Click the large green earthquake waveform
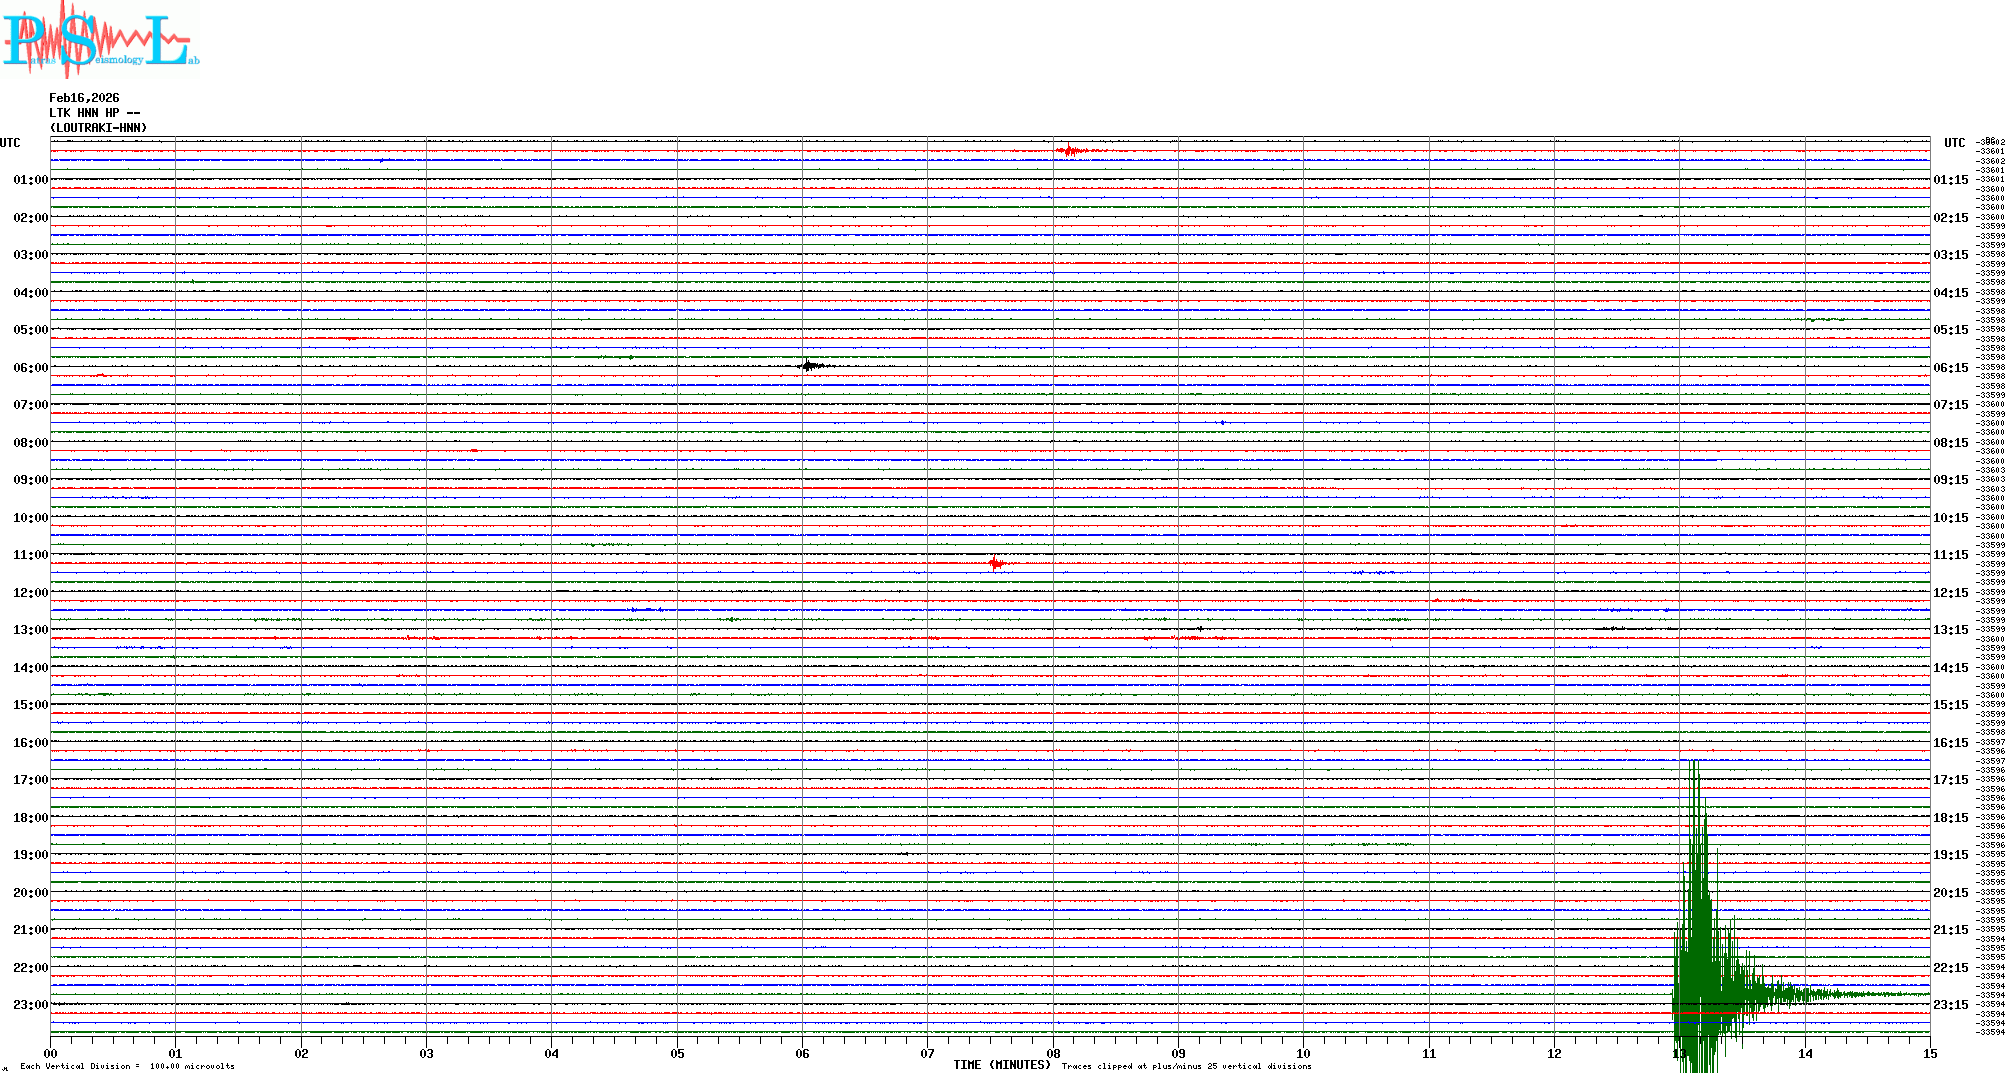 pyautogui.click(x=1700, y=940)
